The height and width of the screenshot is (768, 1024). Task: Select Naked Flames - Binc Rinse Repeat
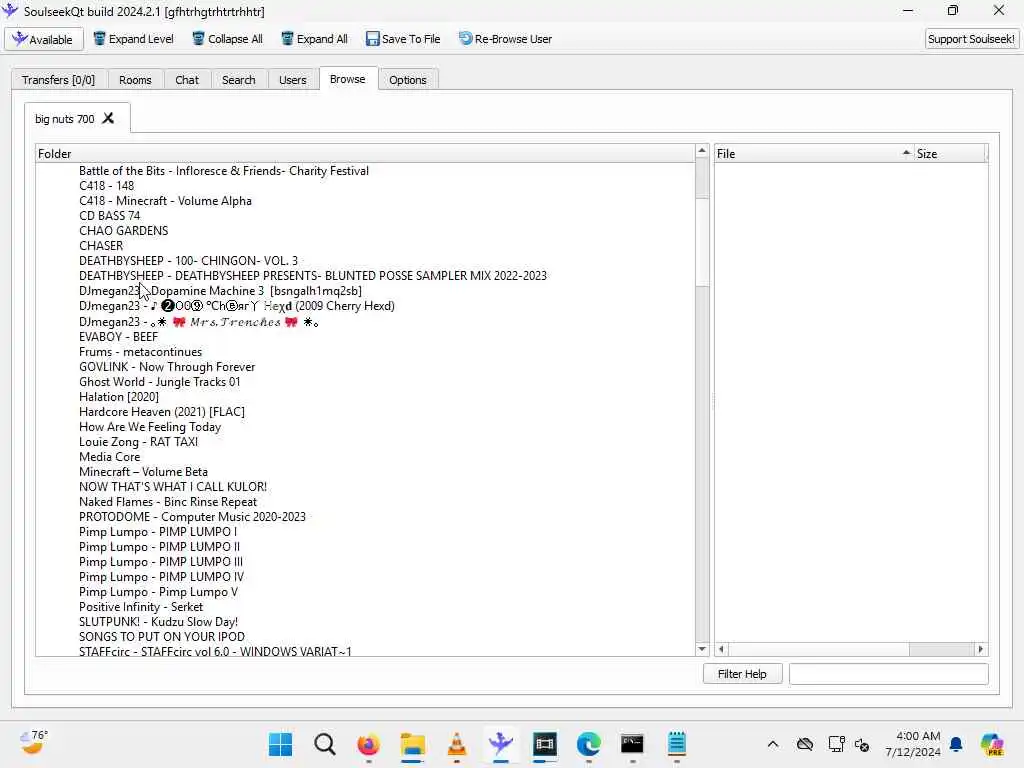click(168, 502)
